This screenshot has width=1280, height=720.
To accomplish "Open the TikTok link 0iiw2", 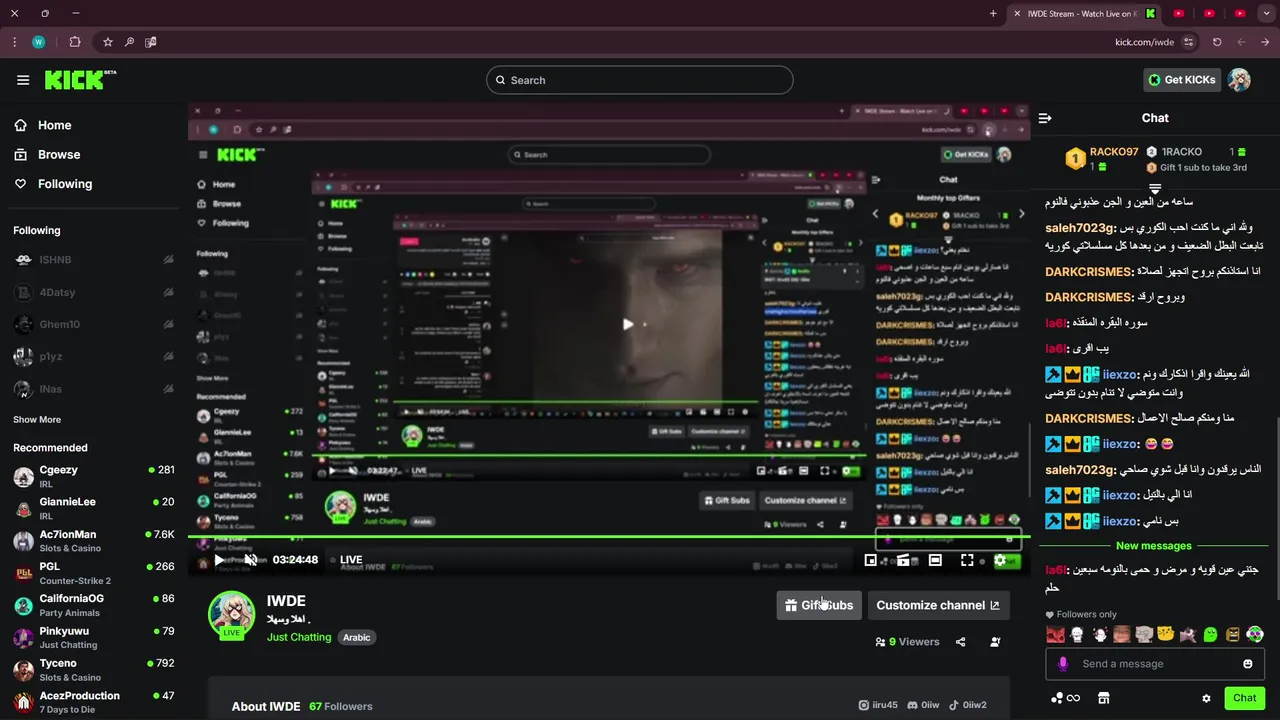I will 968,706.
